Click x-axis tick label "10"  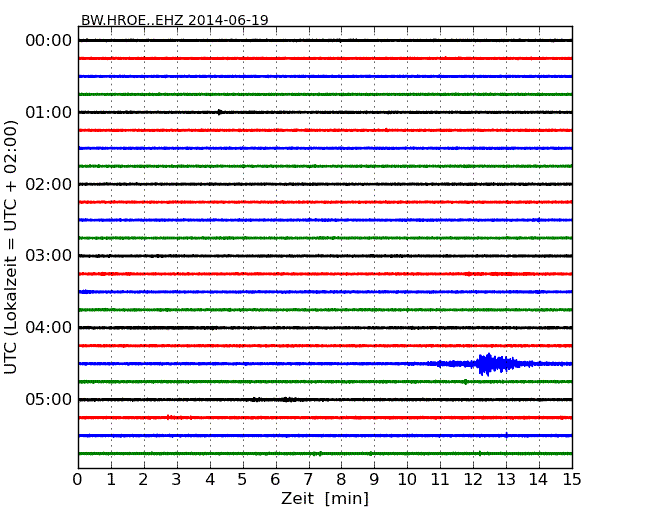[x=407, y=480]
